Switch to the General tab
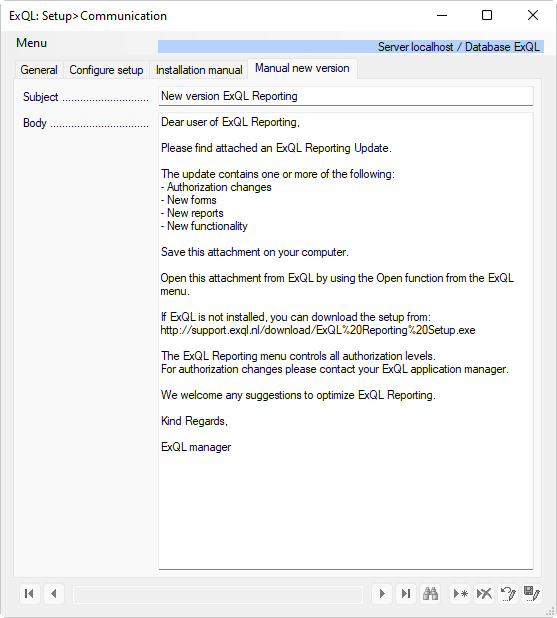Viewport: 557px width, 618px height. (x=39, y=70)
